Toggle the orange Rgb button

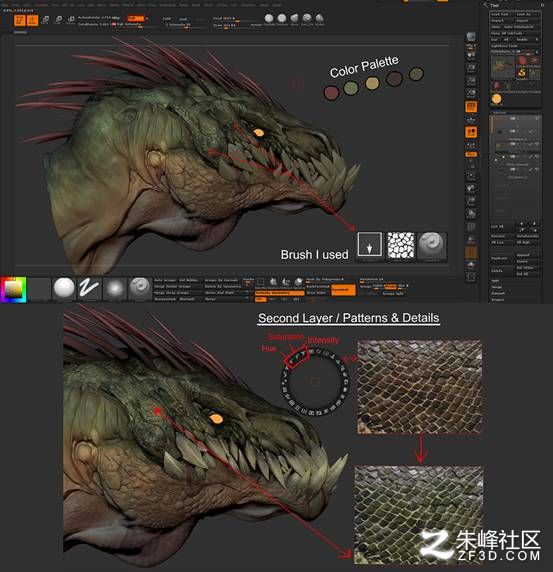click(x=135, y=18)
